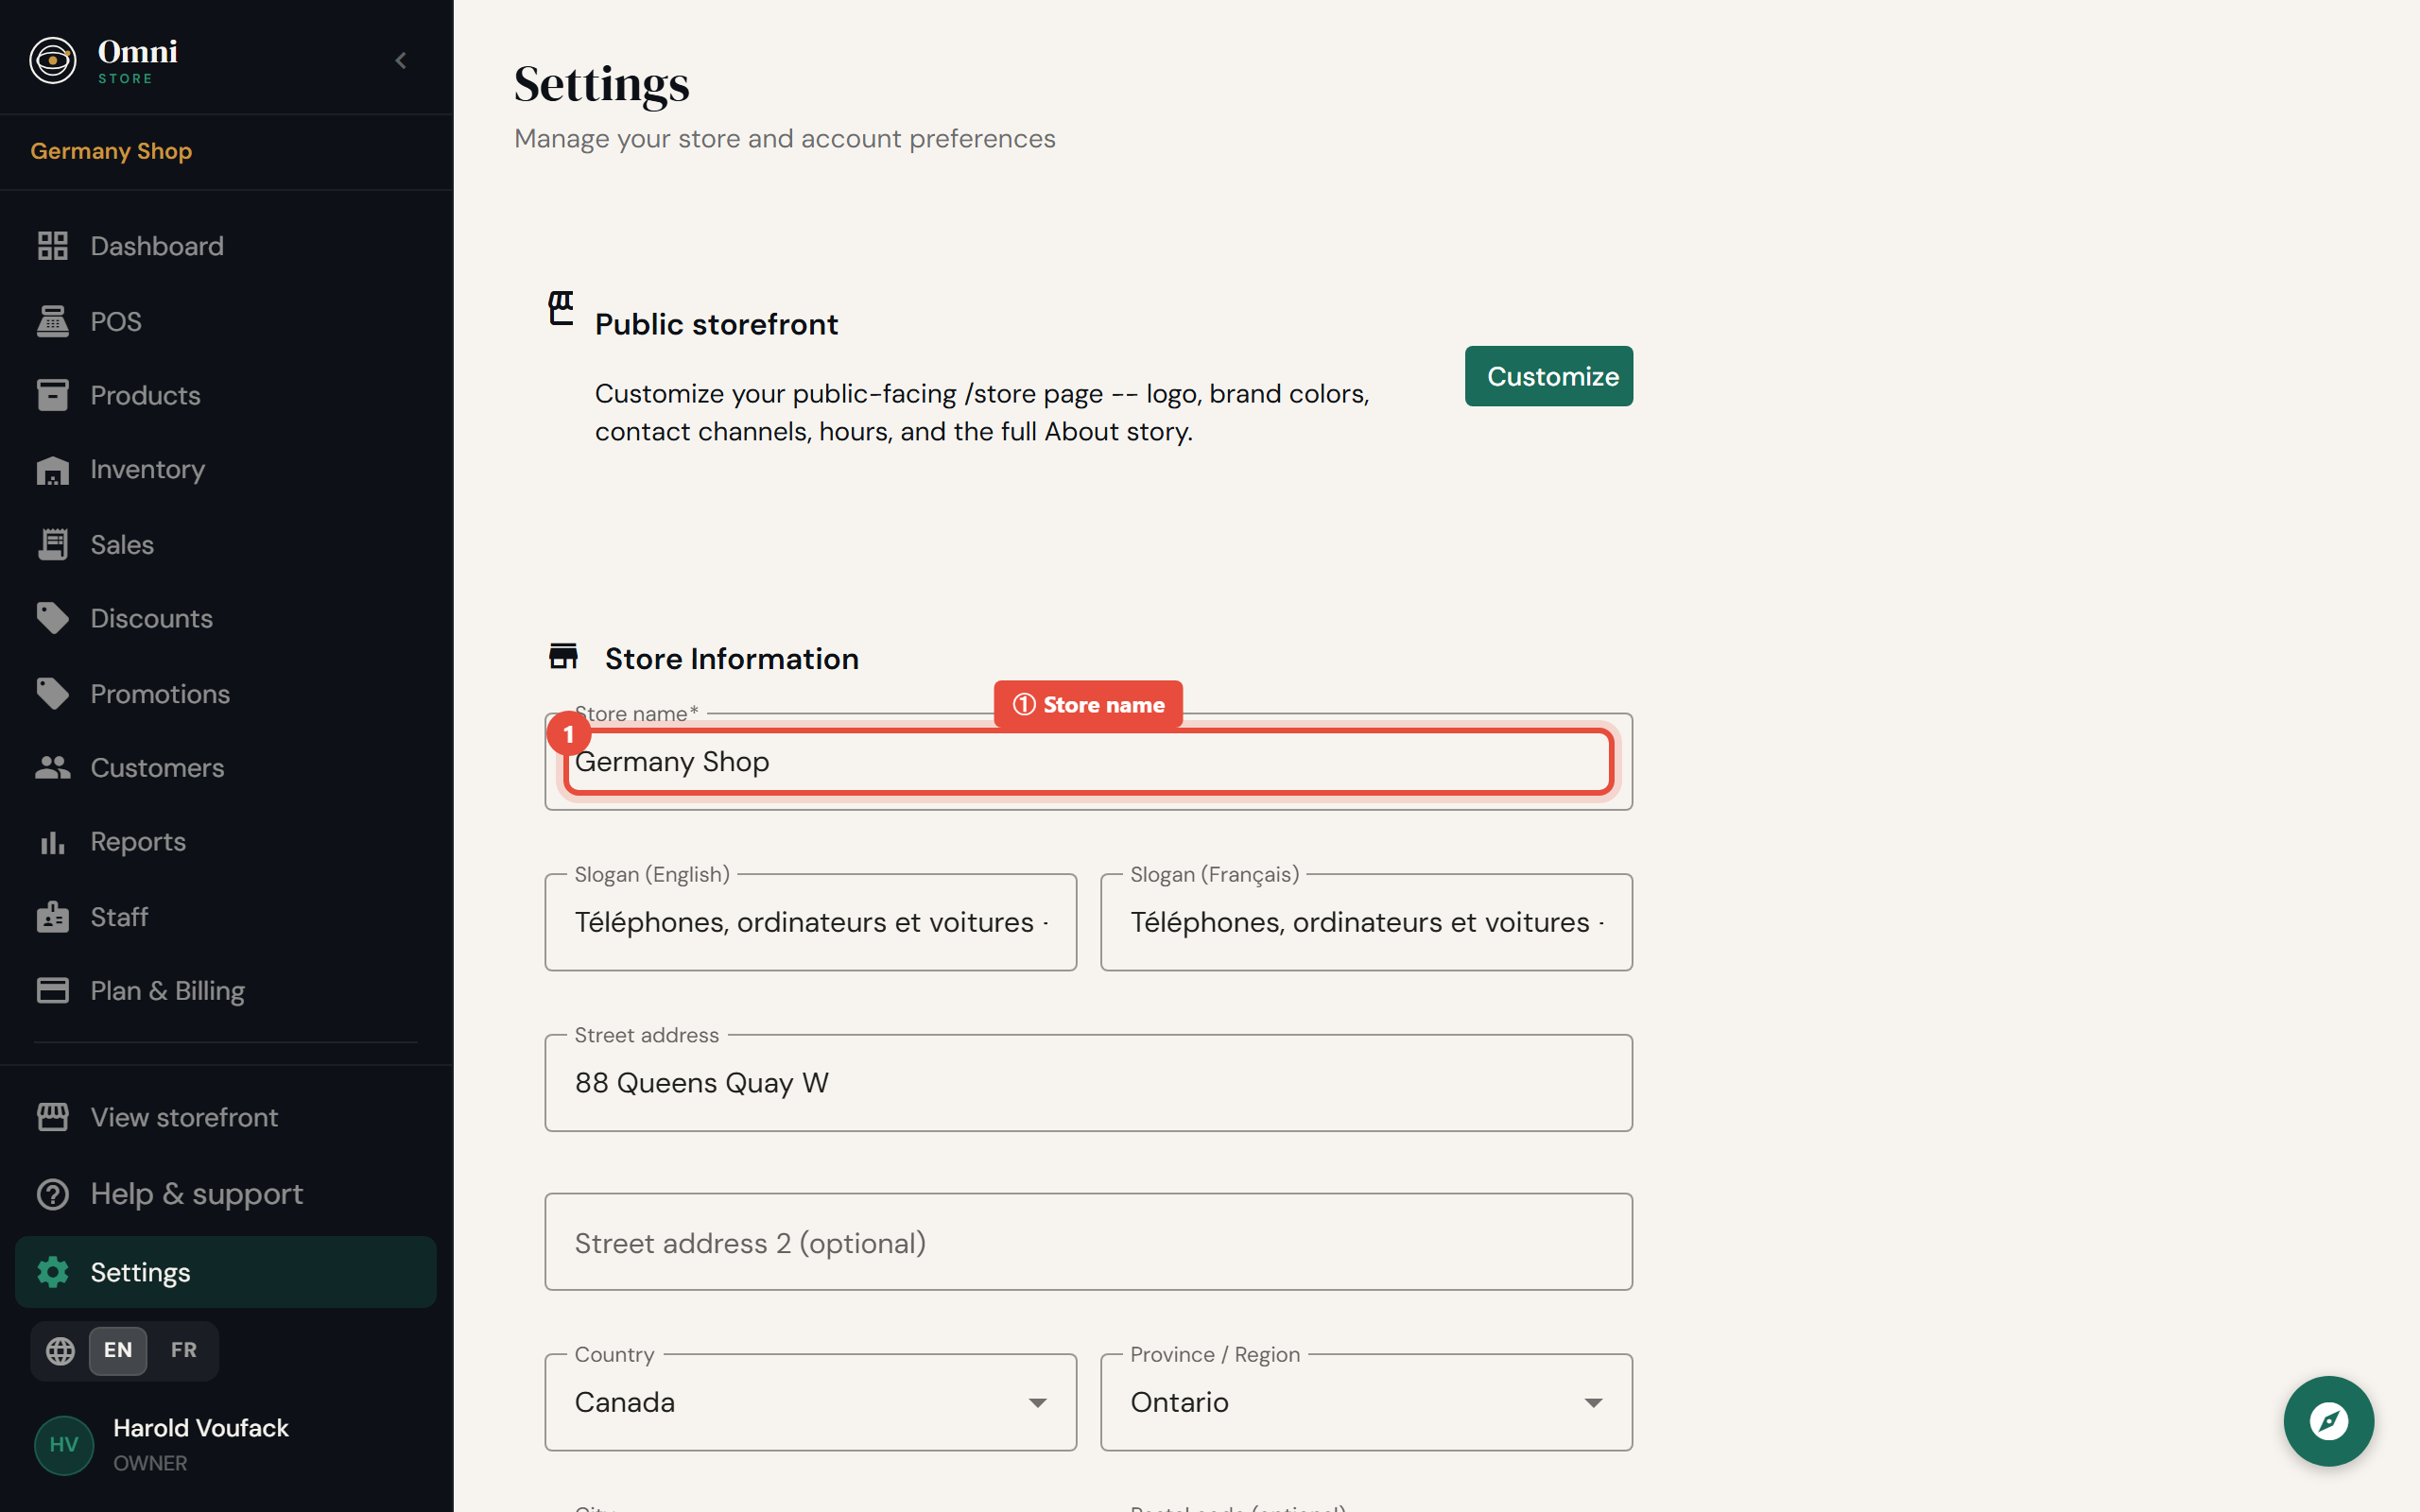2420x1512 pixels.
Task: Open the Country dropdown
Action: (x=810, y=1402)
